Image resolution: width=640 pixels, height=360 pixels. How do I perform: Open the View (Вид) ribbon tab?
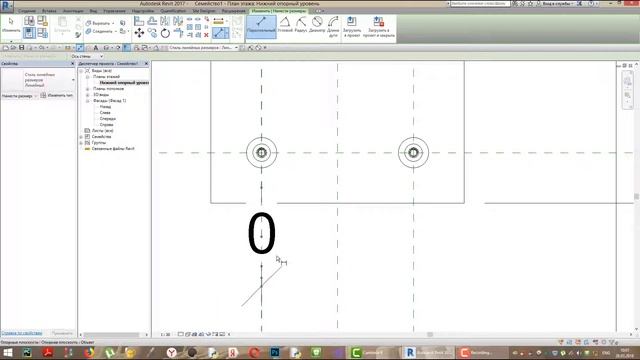(x=93, y=11)
